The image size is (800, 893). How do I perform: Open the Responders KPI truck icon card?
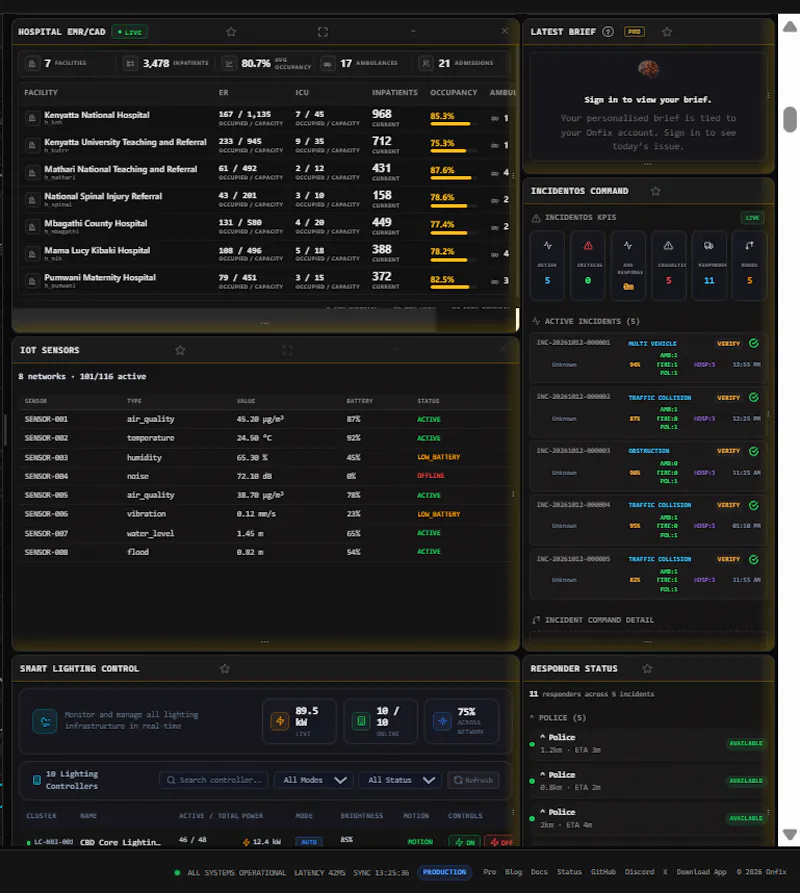click(x=709, y=265)
